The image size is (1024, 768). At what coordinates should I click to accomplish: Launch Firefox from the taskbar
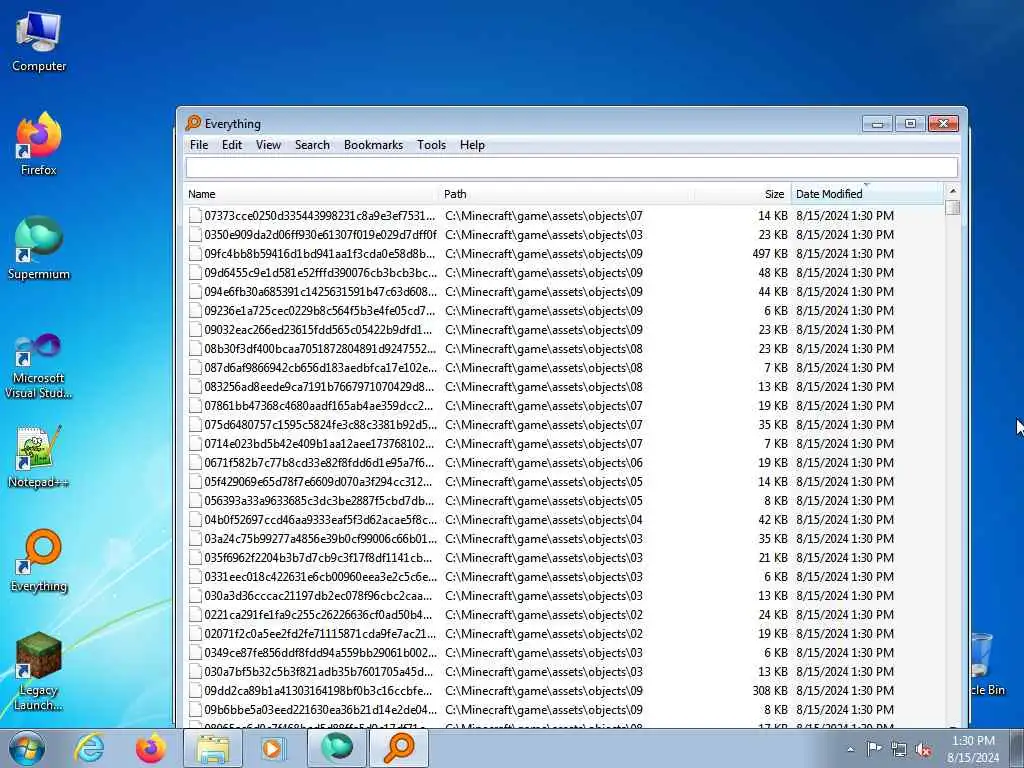point(150,748)
